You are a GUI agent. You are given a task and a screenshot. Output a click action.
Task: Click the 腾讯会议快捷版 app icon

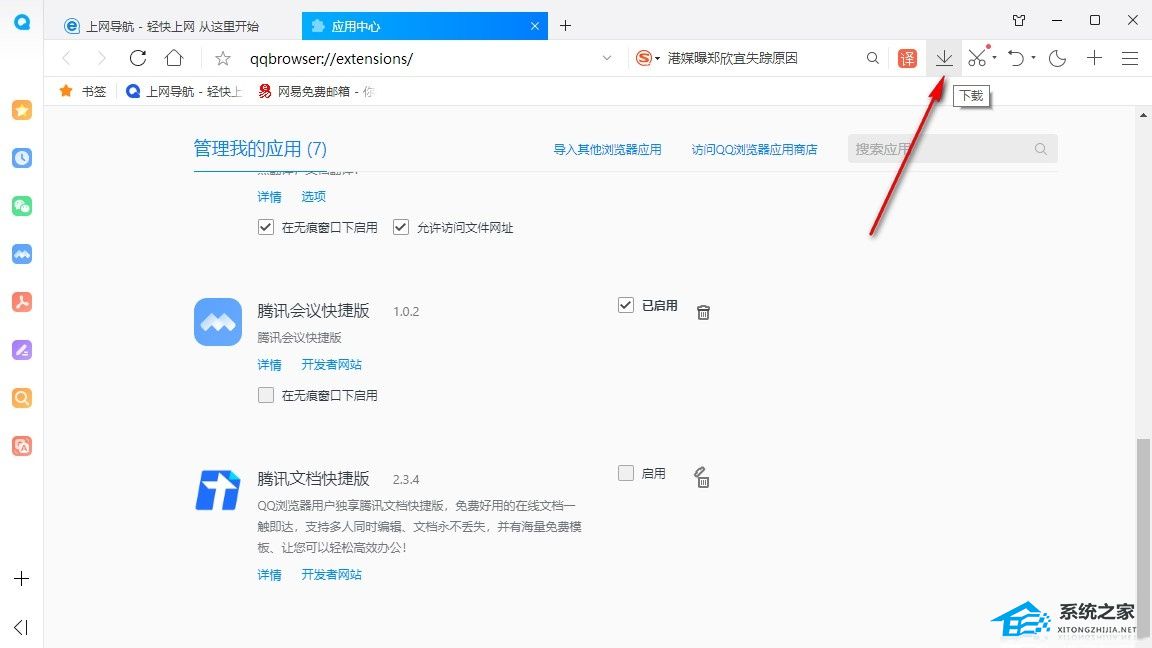217,322
